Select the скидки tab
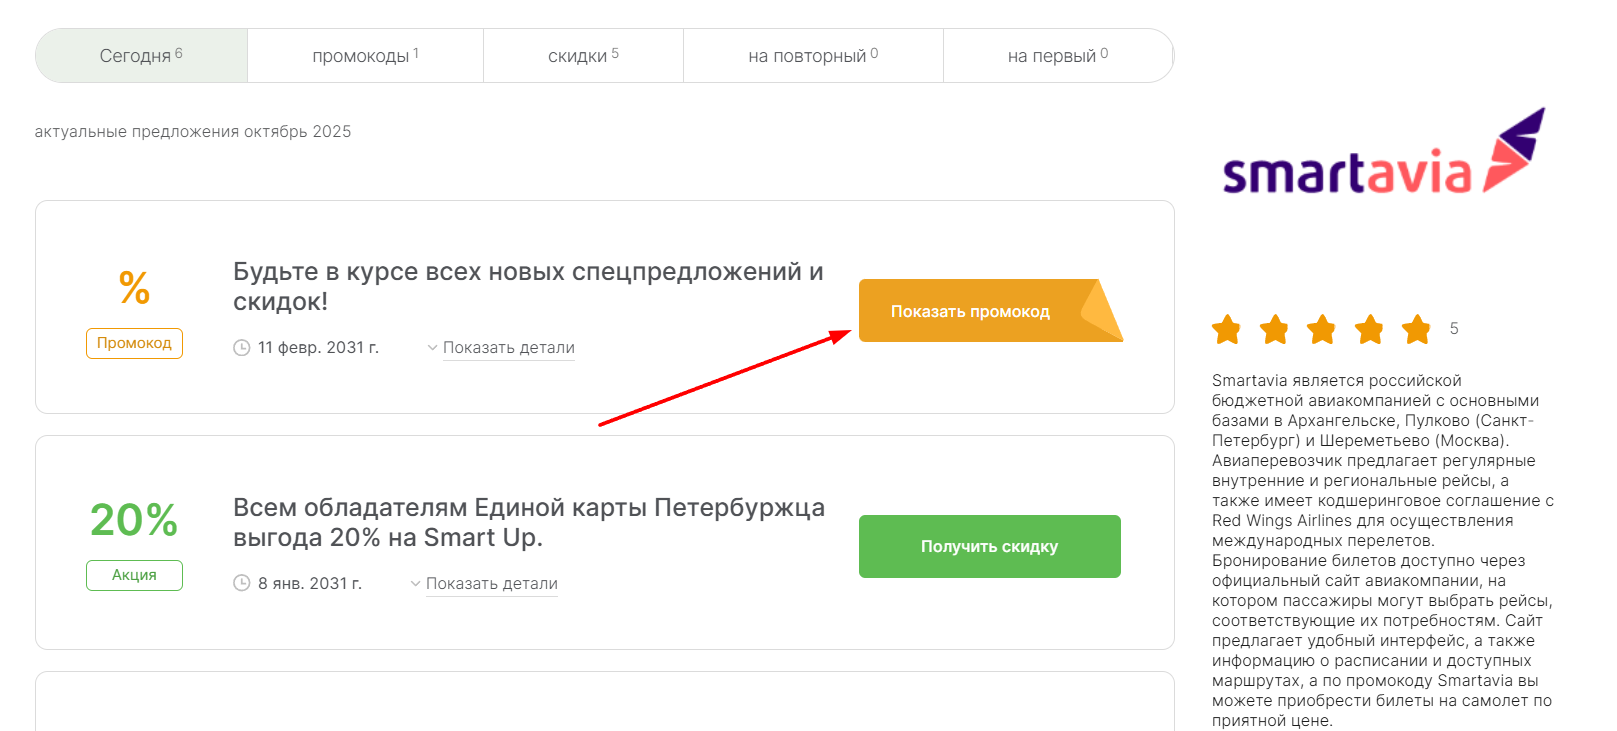Screen dimensions: 1617x731 click(x=583, y=56)
